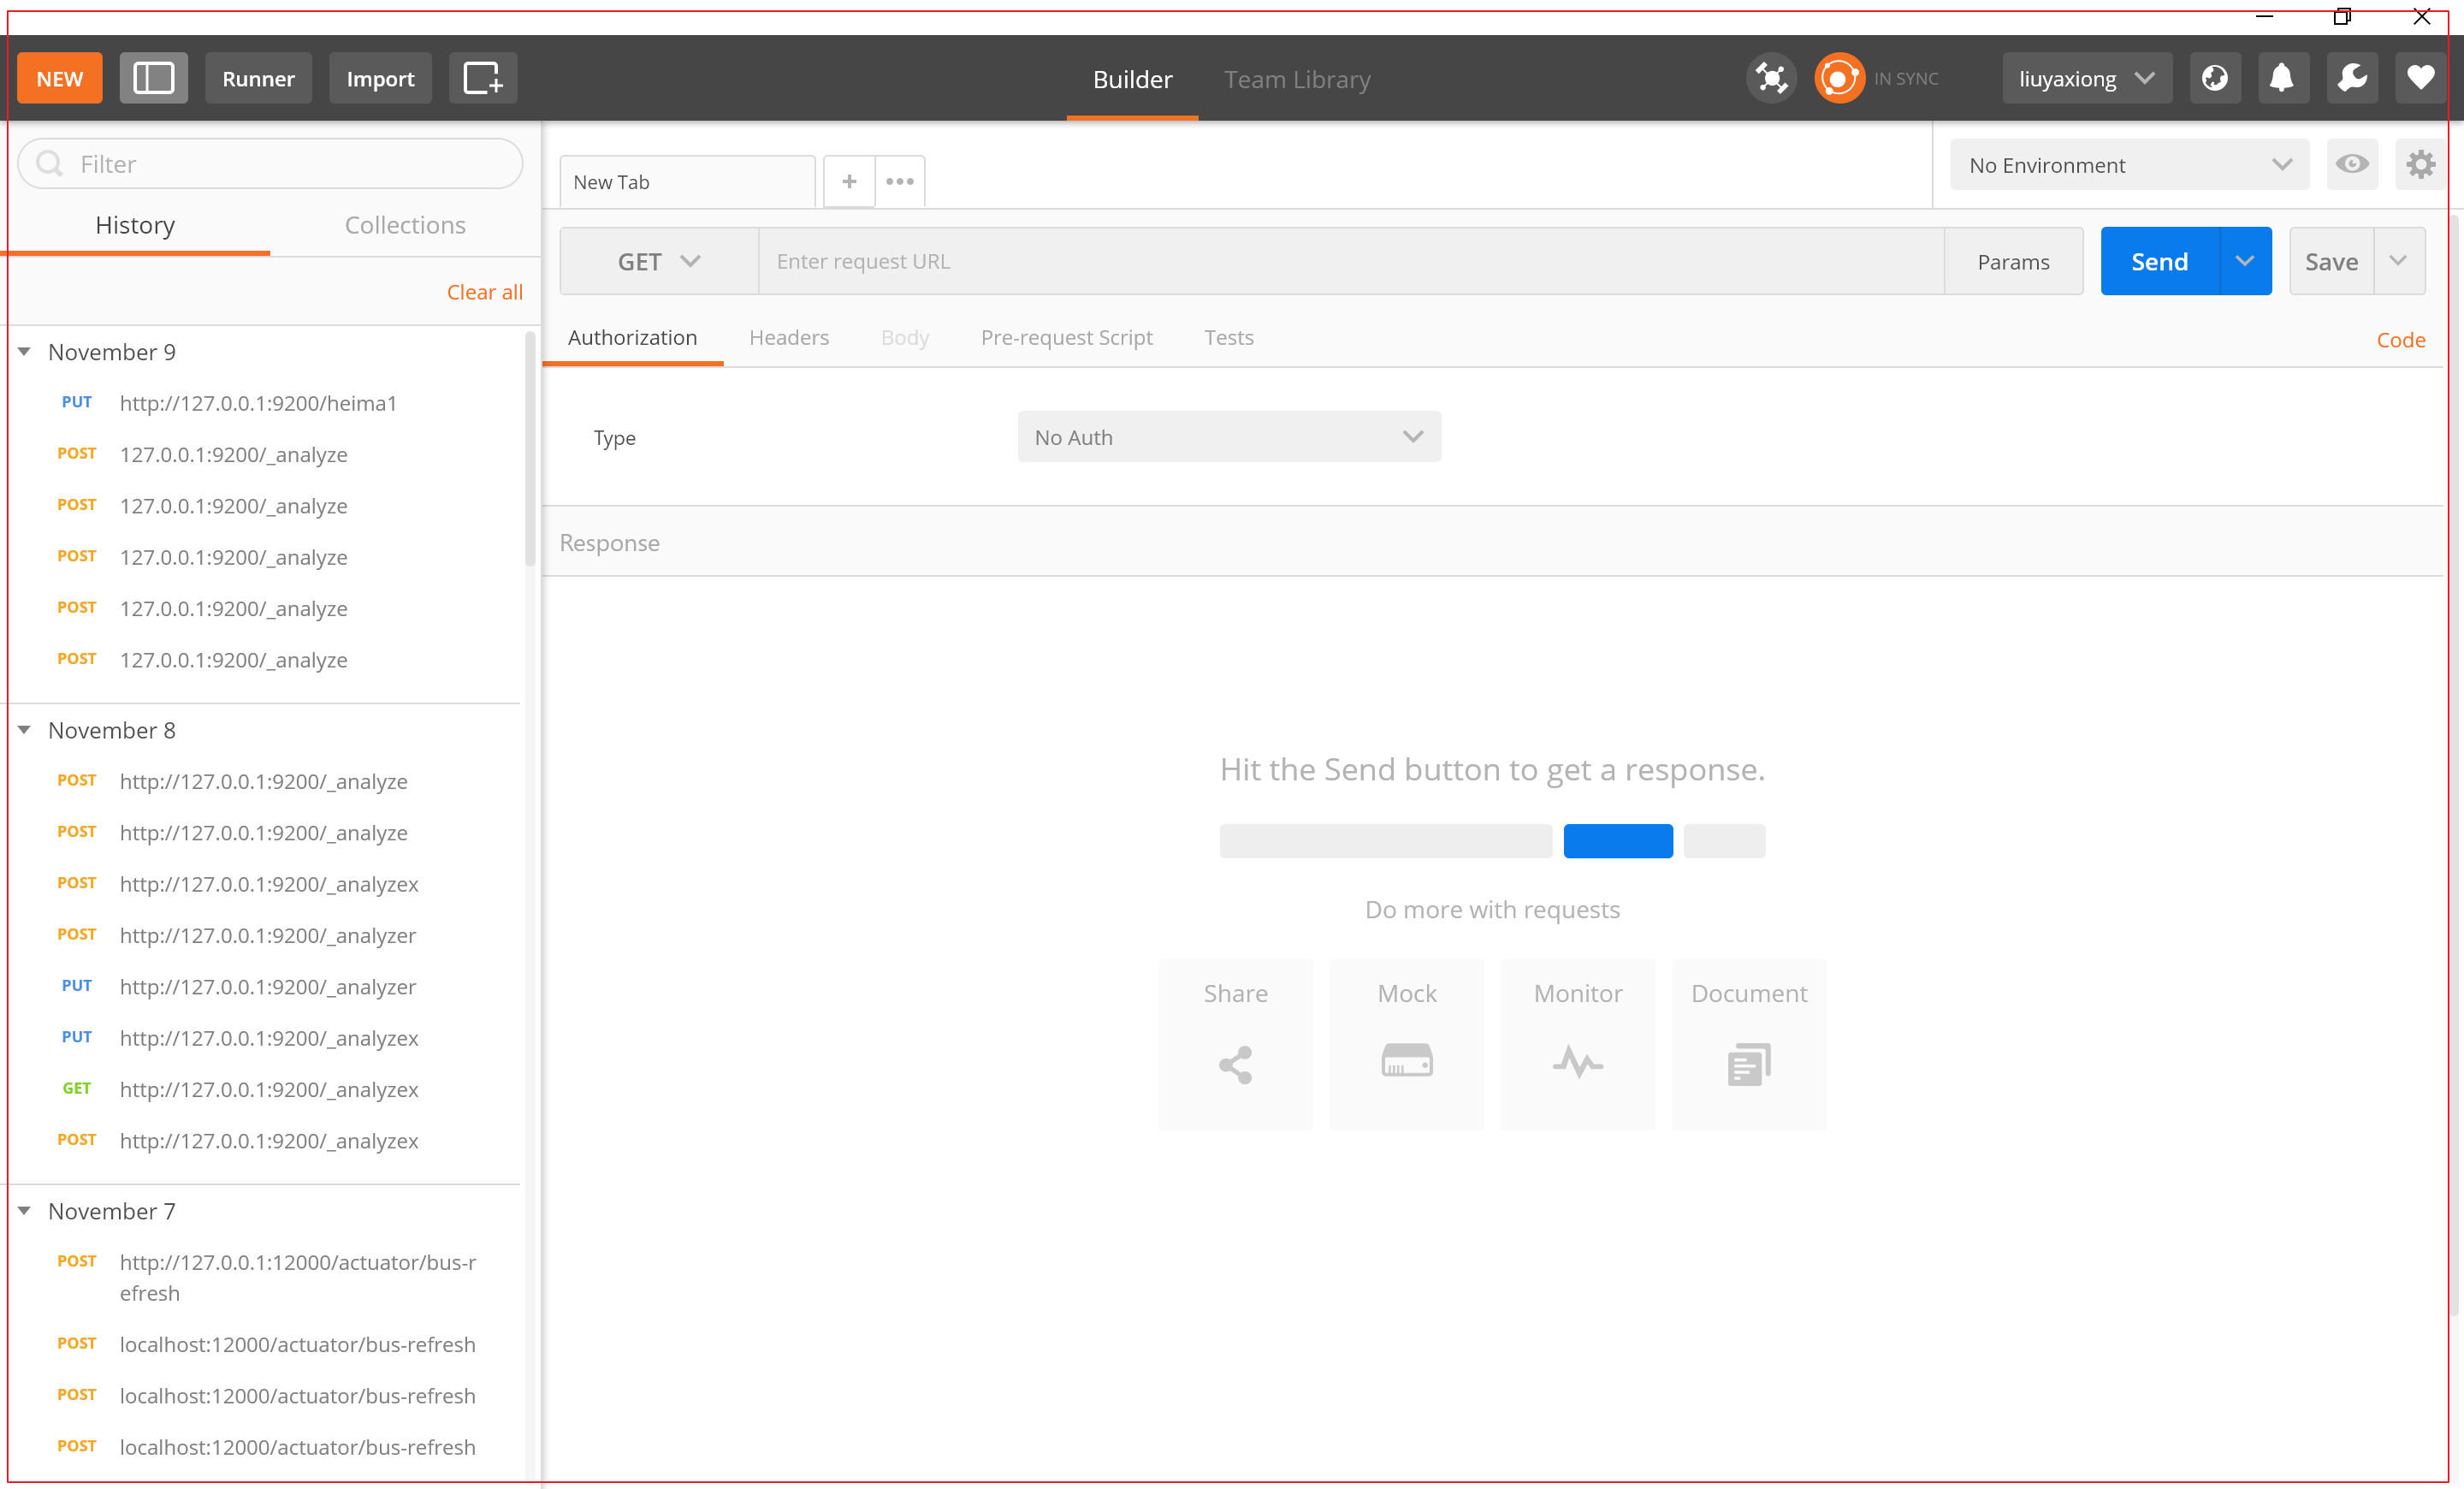
Task: Collapse the November 7 history group
Action: coord(24,1211)
